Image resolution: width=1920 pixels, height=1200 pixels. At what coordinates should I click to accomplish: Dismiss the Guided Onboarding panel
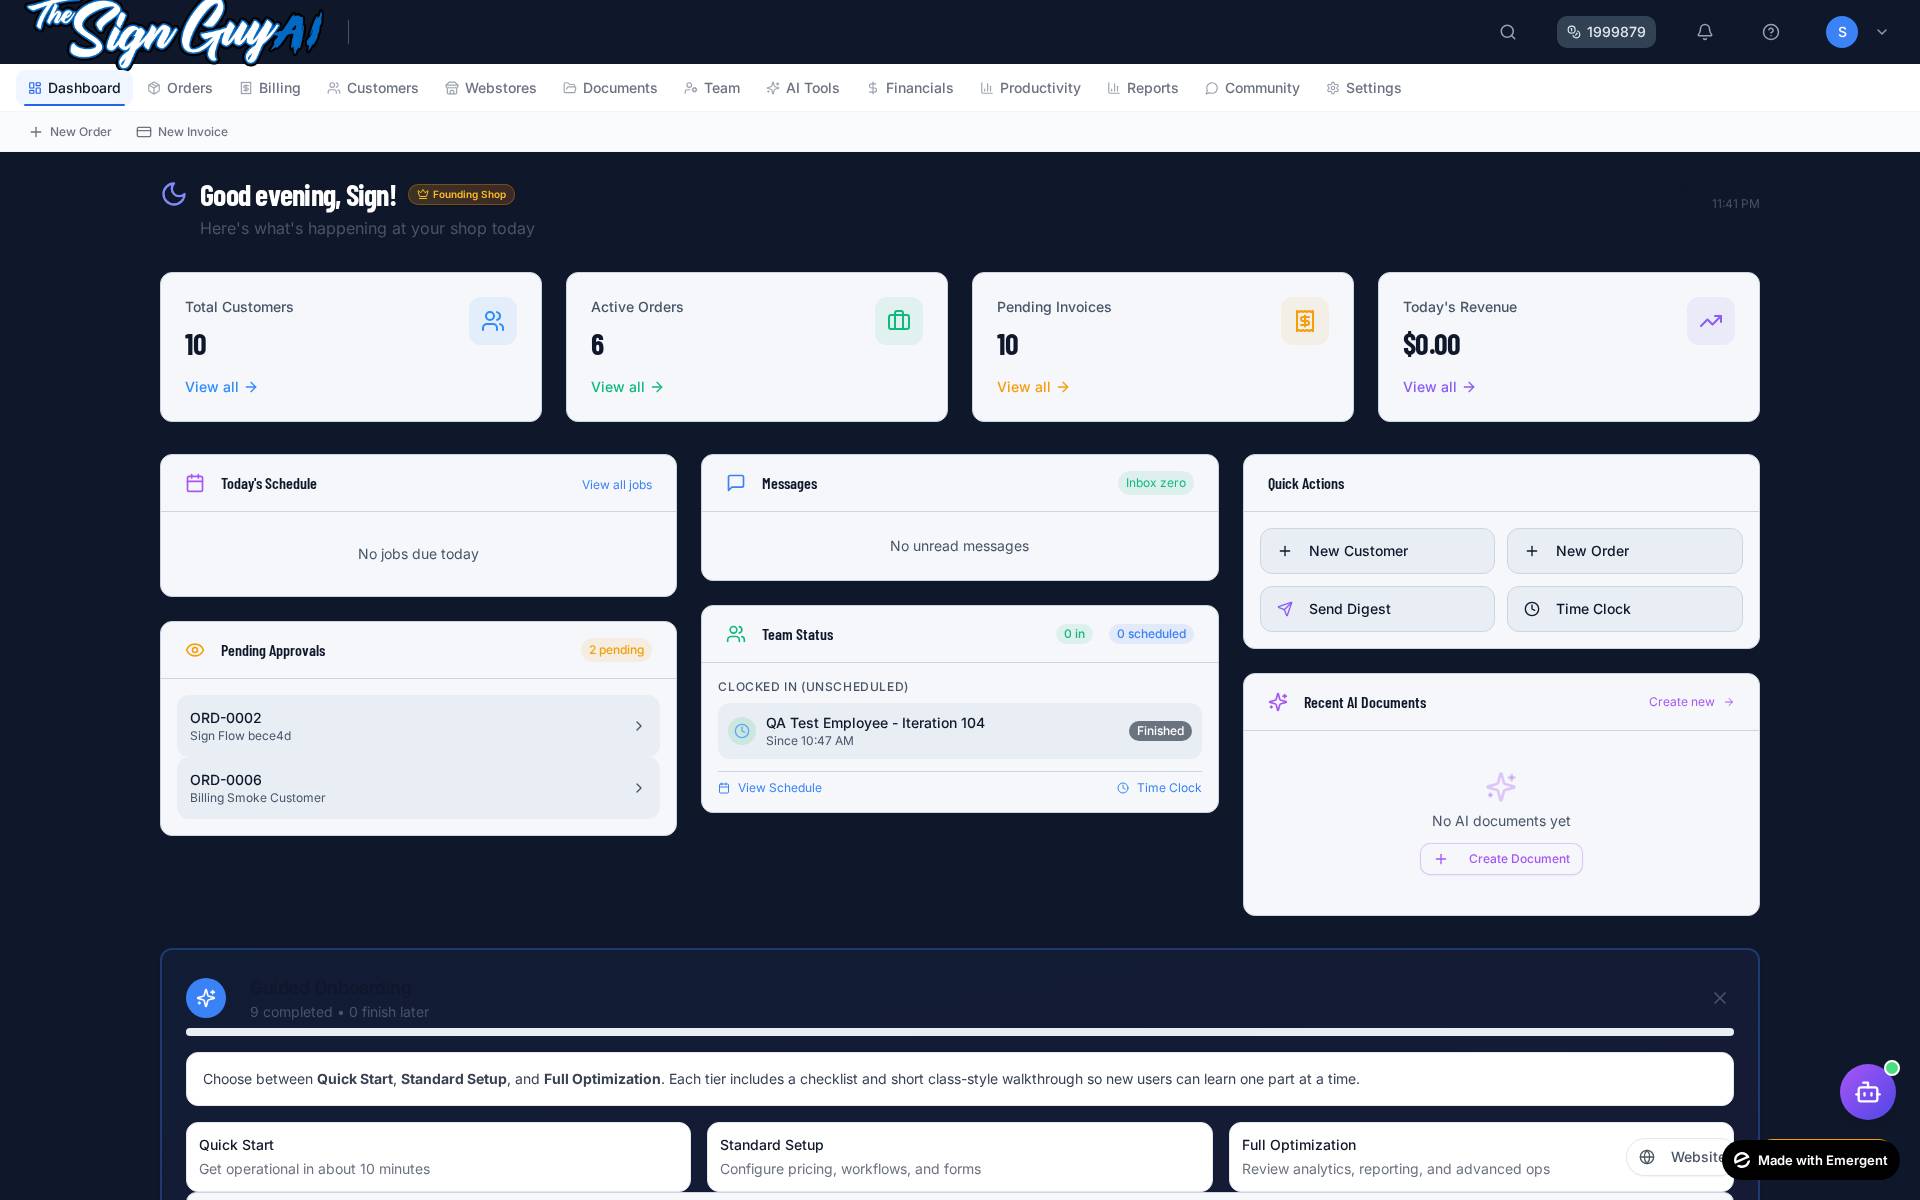click(1720, 998)
